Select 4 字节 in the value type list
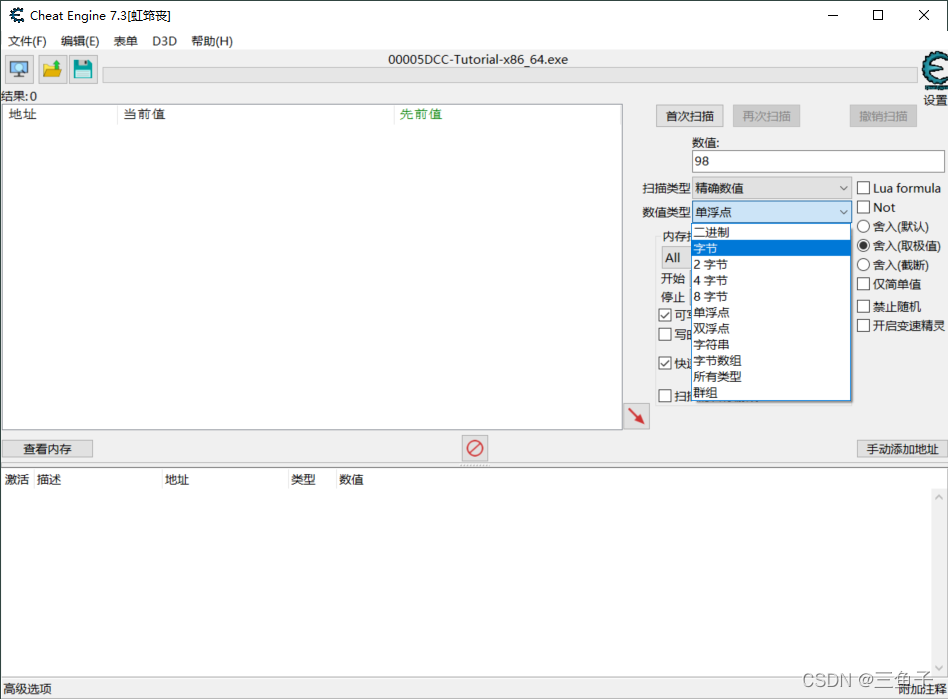The height and width of the screenshot is (699, 948). pyautogui.click(x=771, y=281)
